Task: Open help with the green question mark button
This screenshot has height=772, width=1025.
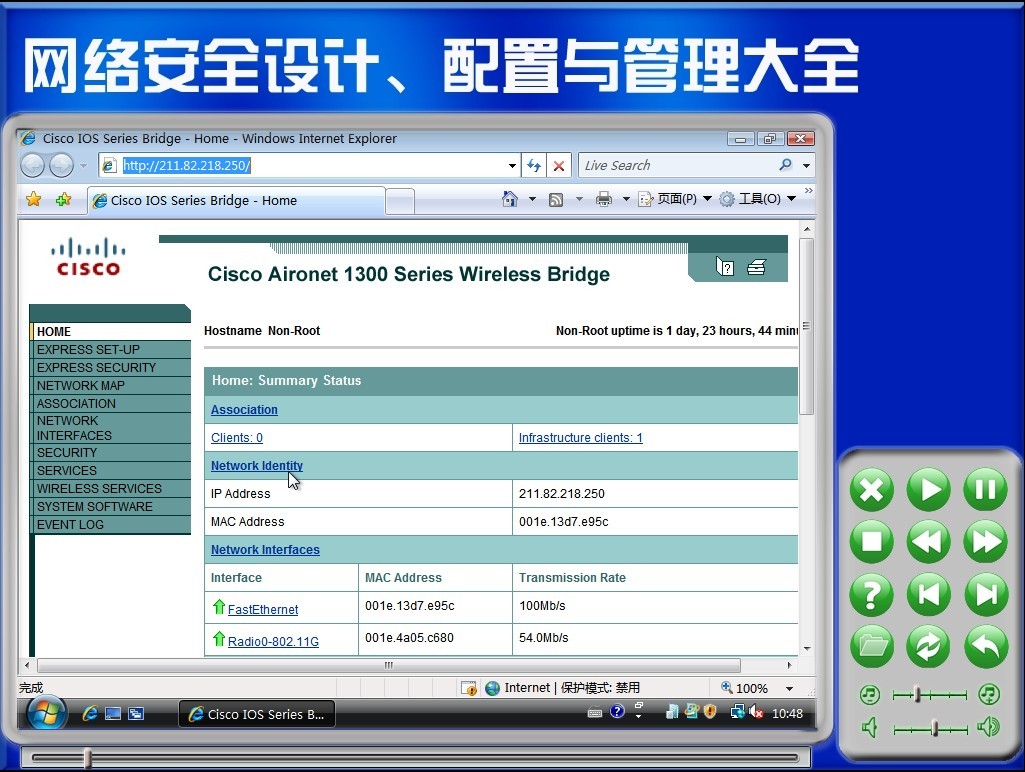Action: tap(871, 595)
